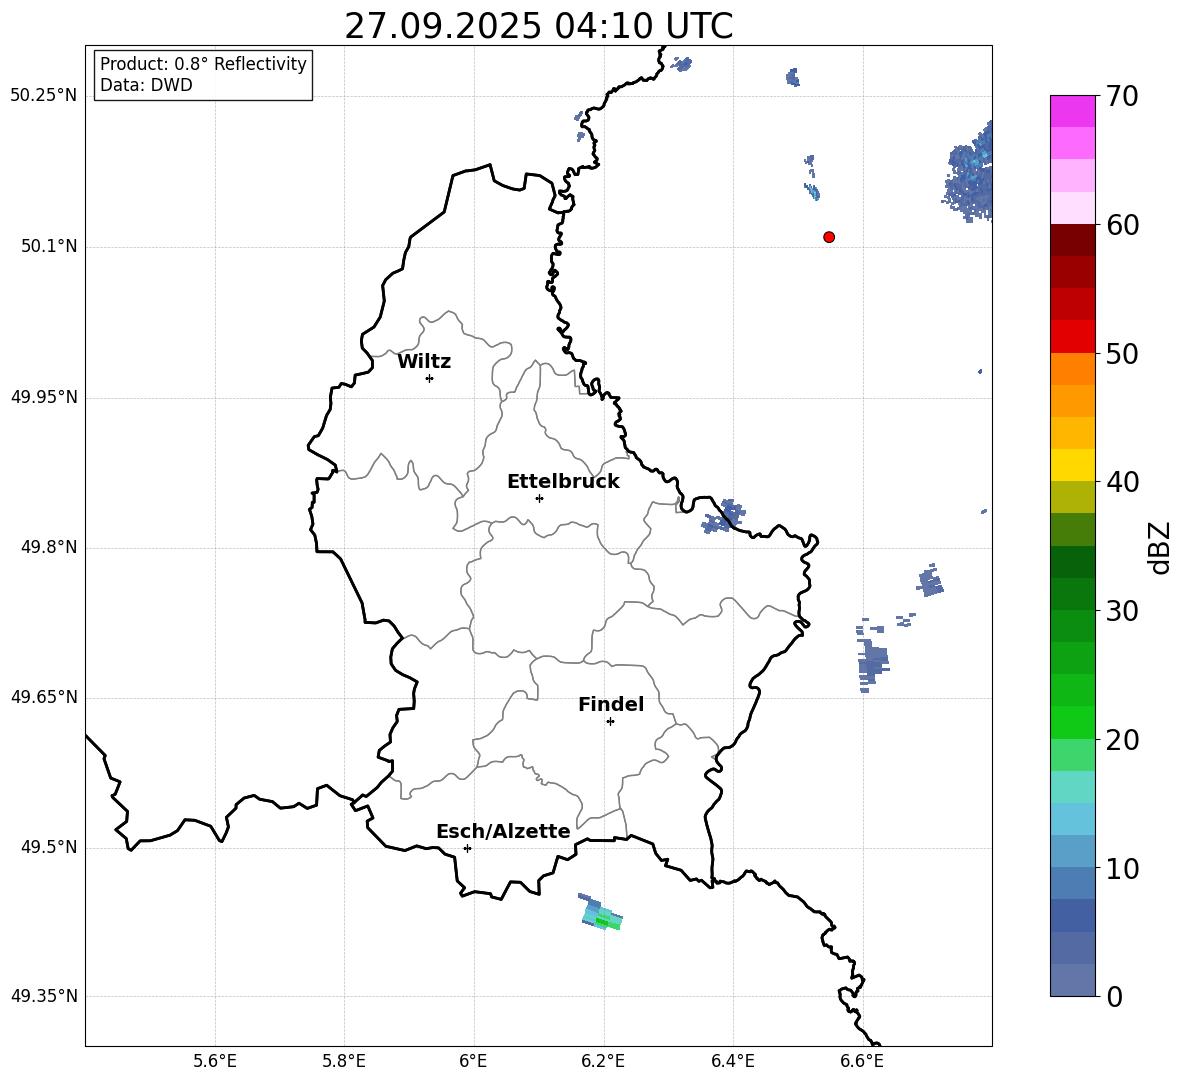This screenshot has width=1184, height=1081.
Task: Click the 49.35°N latitude label
Action: [x=44, y=996]
